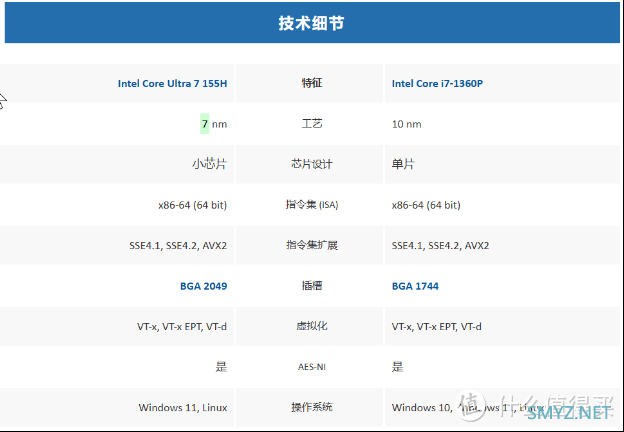Click the Ultra 7 AES-NI 是 value
This screenshot has width=624, height=432.
(221, 367)
